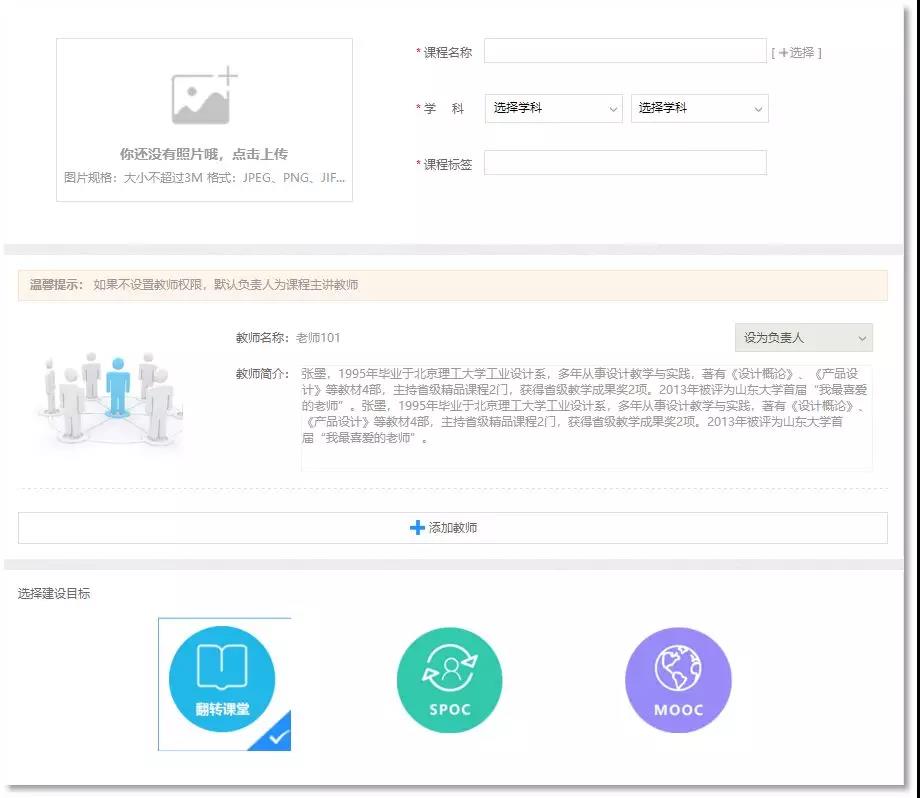Toggle the checkmark badge on 翻转课堂
Viewport: 920px width, 798px height.
click(277, 738)
